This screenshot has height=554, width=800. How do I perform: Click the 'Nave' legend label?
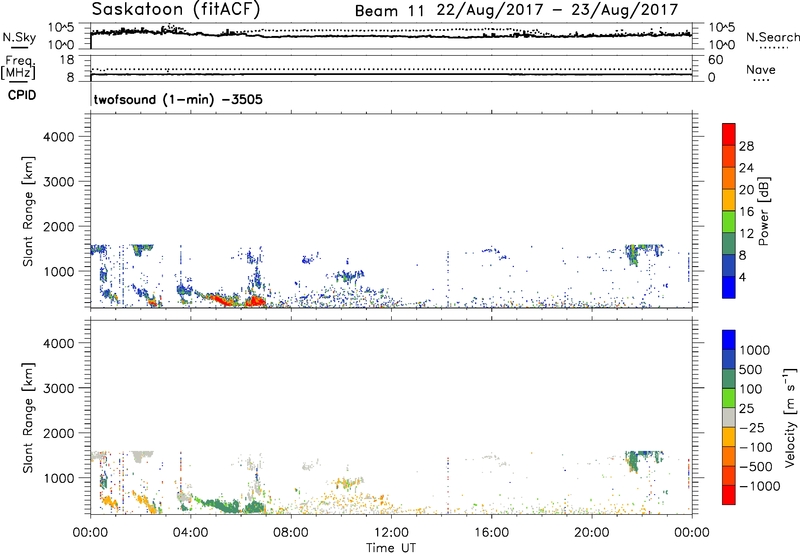(761, 70)
